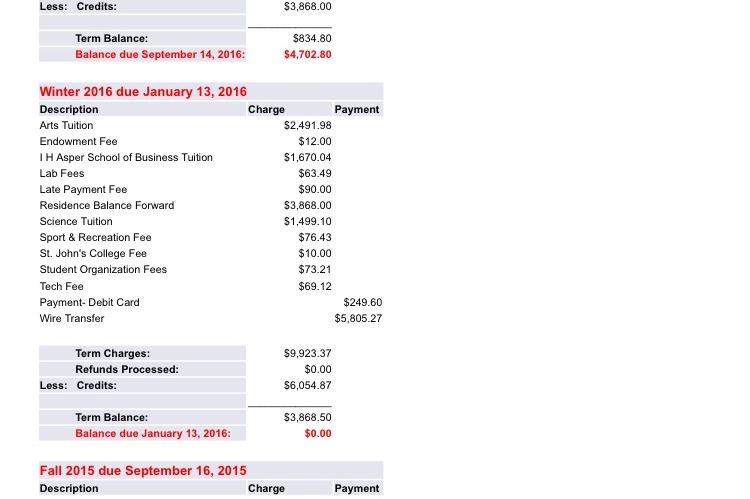Select St. John's College Fee entry
This screenshot has width=750, height=499.
[93, 253]
